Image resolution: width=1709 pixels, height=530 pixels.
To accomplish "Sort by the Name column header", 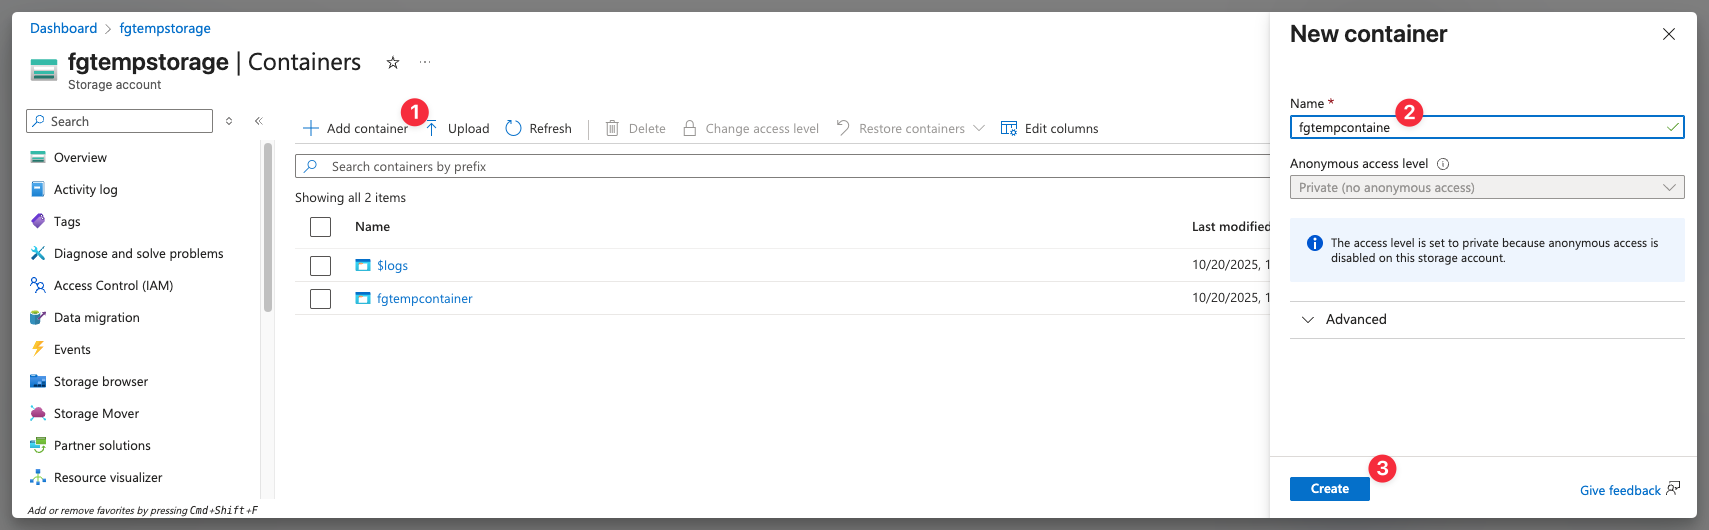I will tap(372, 227).
